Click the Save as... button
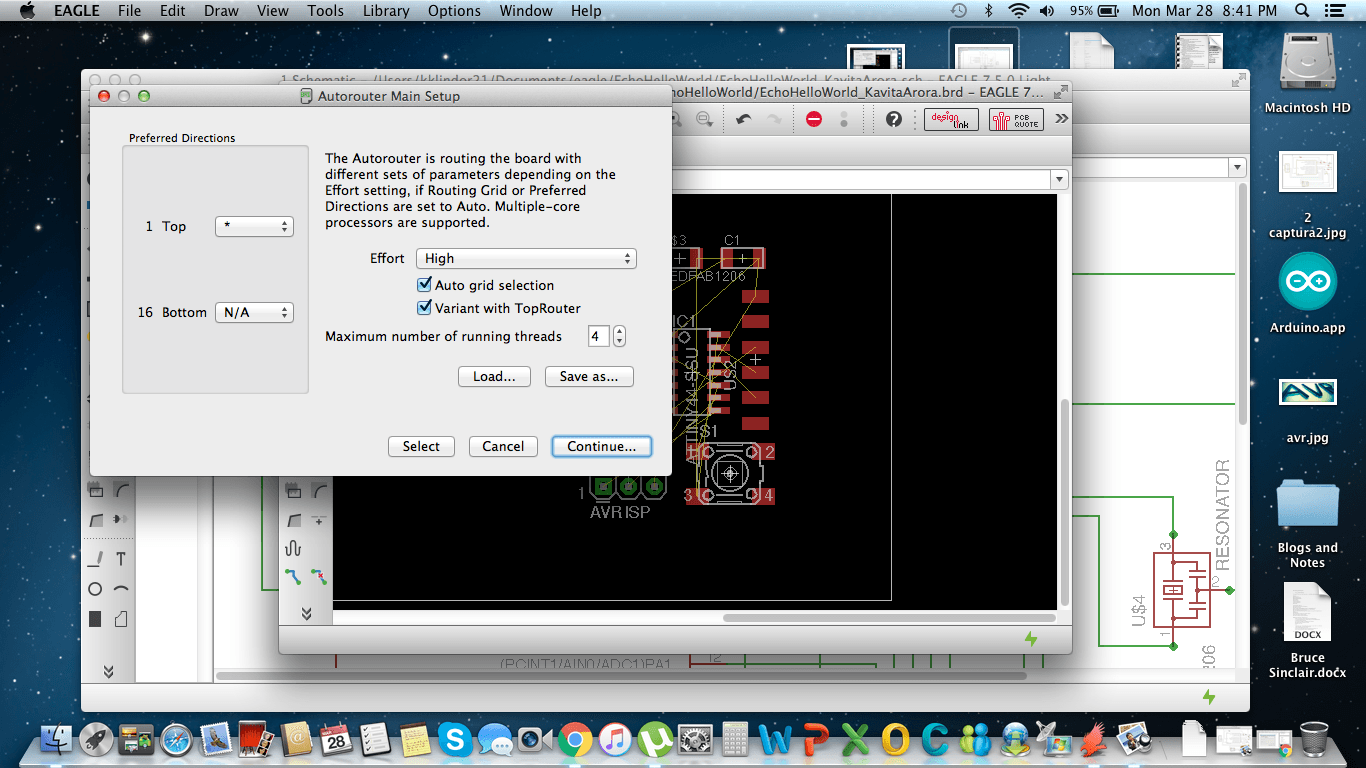Screen dimensions: 1366x768 coord(589,376)
